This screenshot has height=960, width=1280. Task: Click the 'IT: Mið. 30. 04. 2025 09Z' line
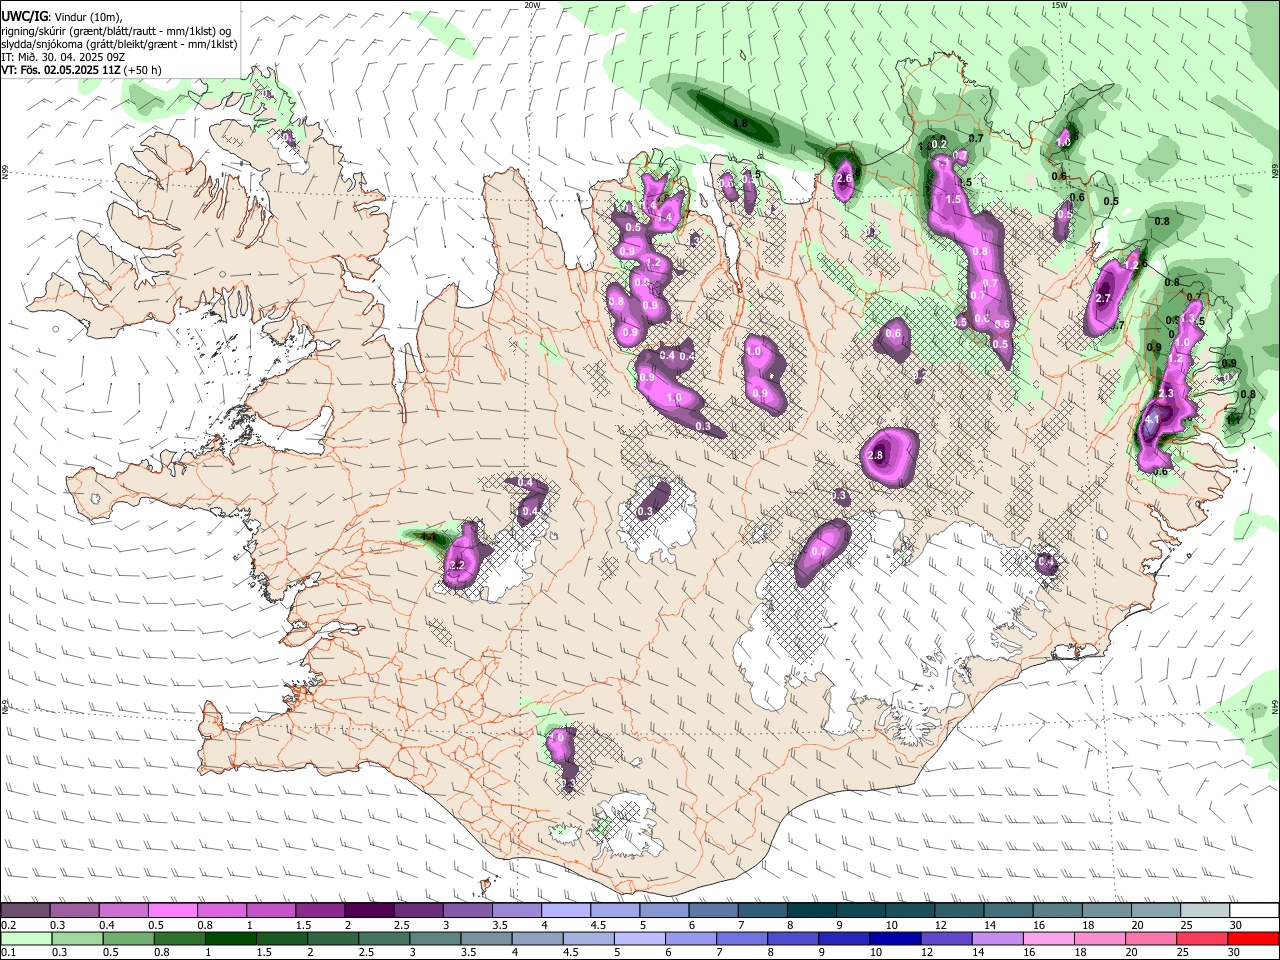(62, 57)
